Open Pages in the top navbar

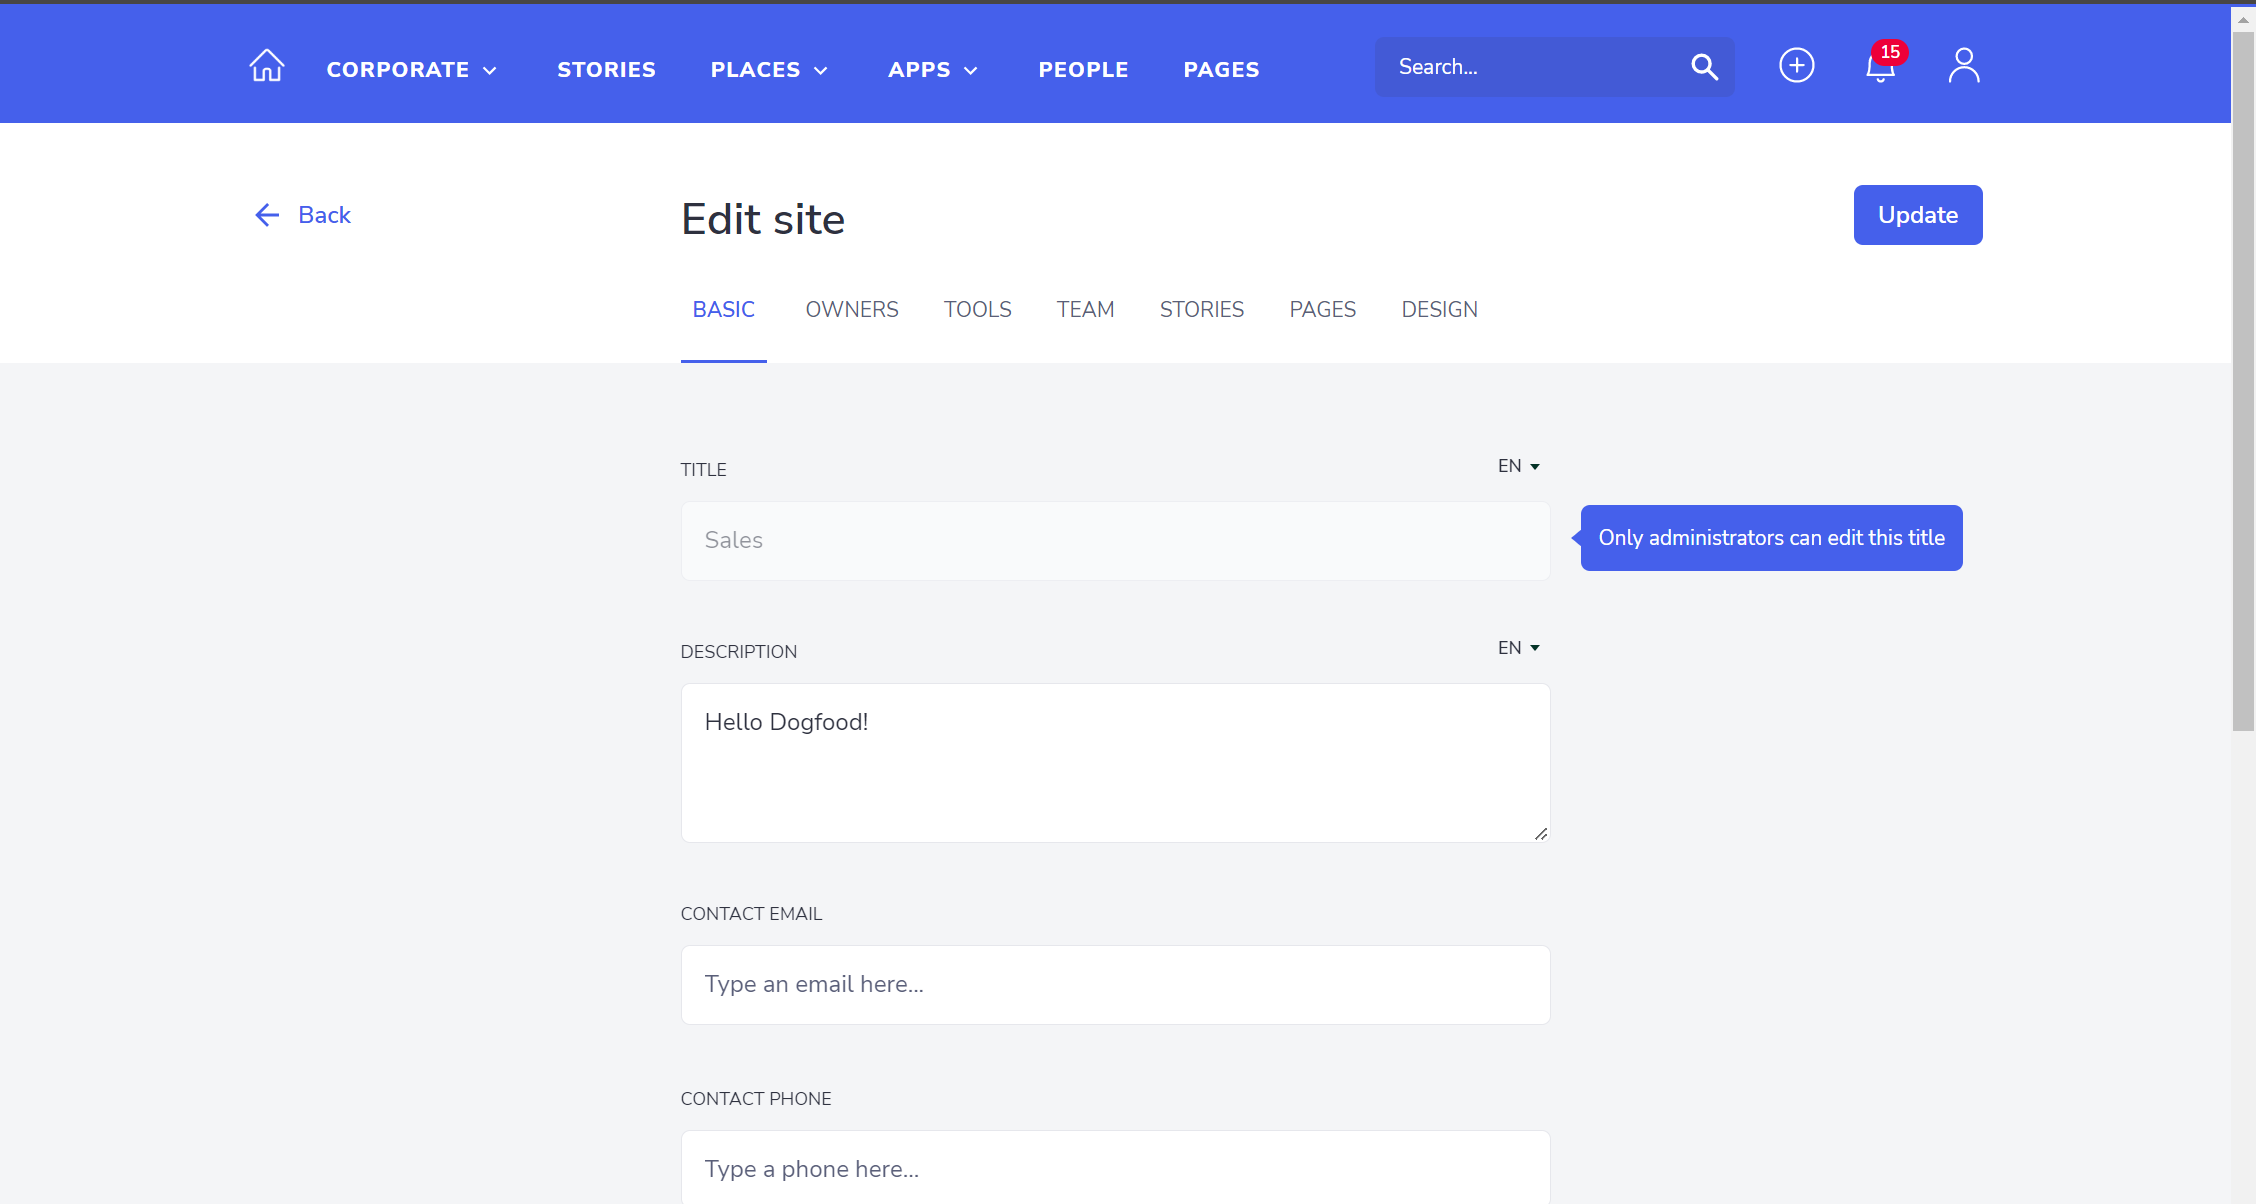pos(1221,70)
